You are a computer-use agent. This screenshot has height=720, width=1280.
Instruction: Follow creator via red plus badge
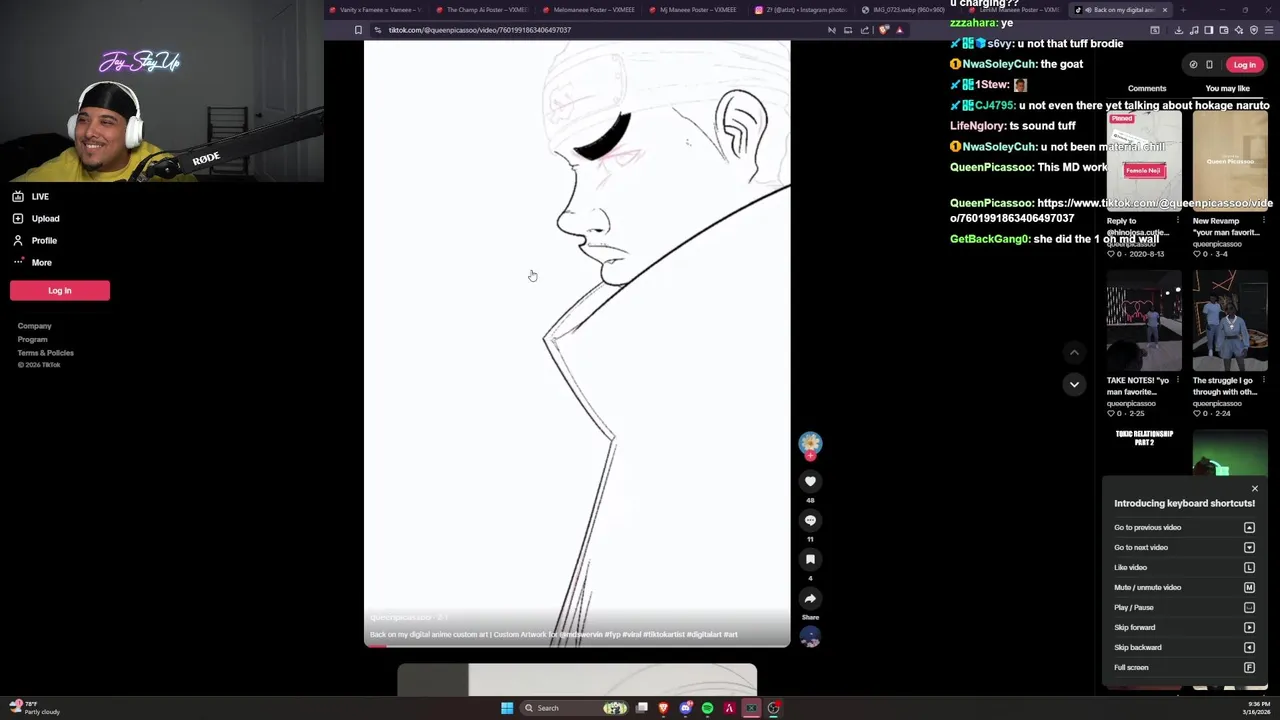[x=810, y=456]
